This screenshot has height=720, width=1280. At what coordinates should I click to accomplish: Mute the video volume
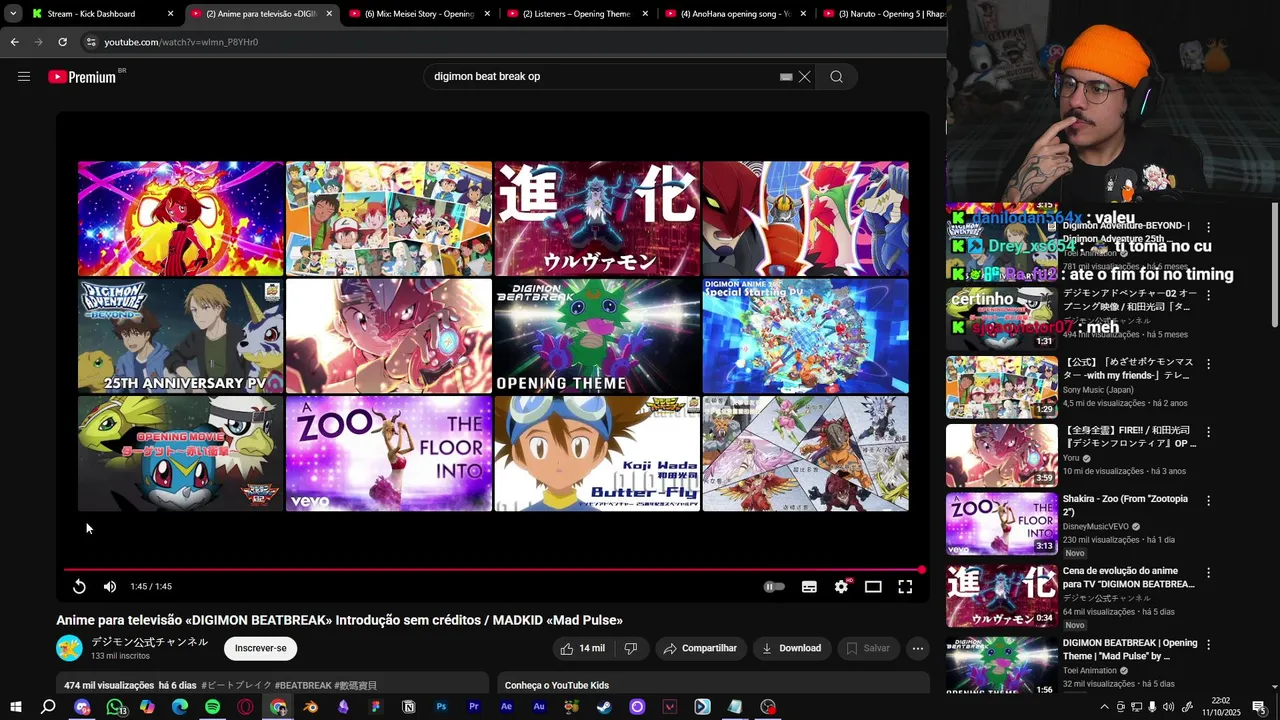[110, 587]
